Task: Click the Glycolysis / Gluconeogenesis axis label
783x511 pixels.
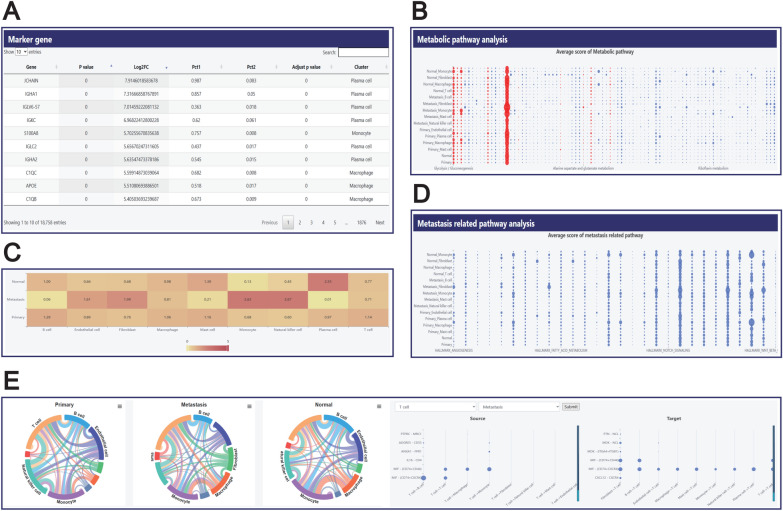Action: 453,168
